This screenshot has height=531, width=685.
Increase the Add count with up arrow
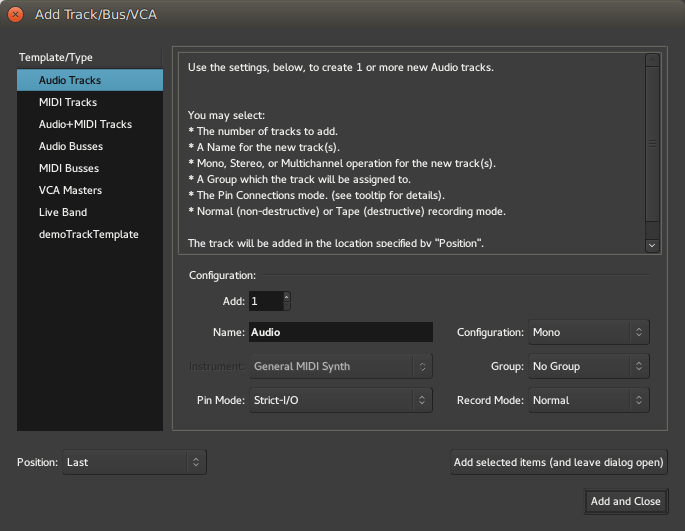(x=287, y=297)
